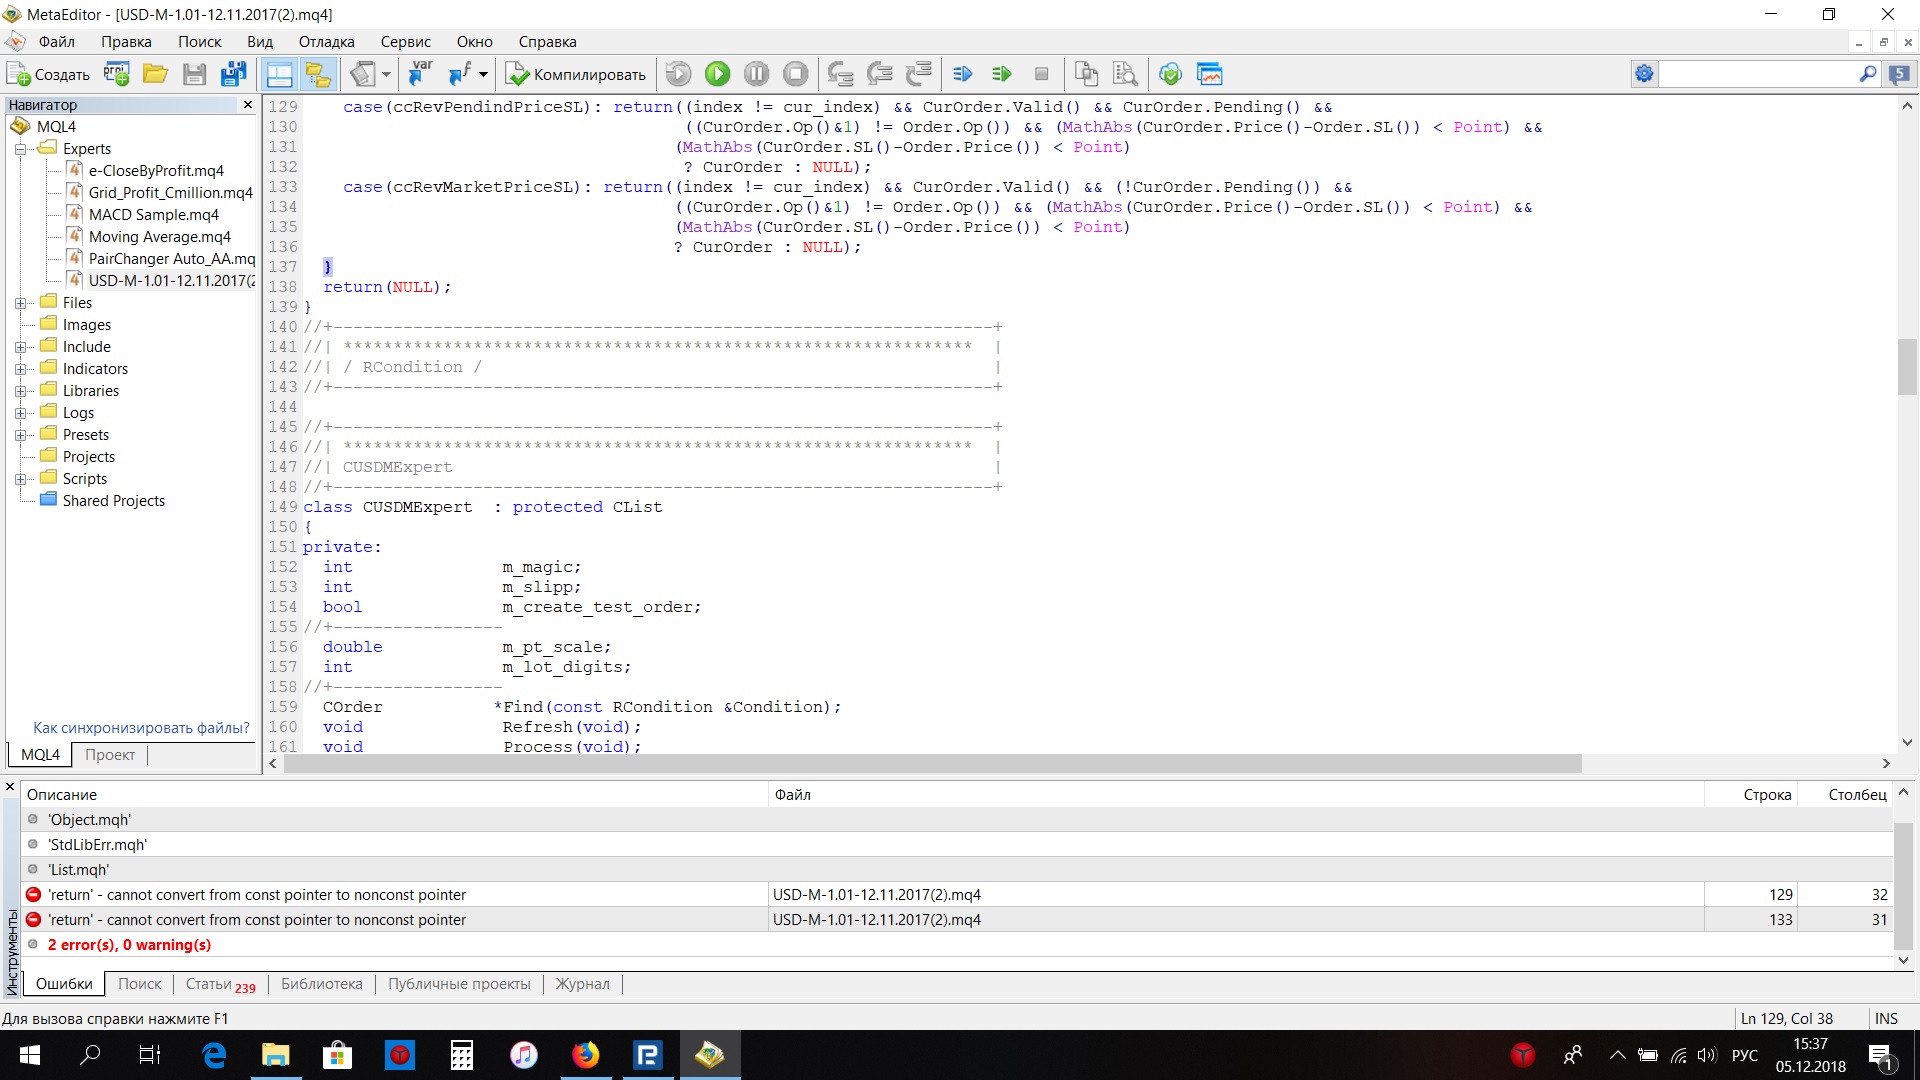Start debugging with the green play icon
Screen dimensions: 1920x1080
(x=717, y=74)
